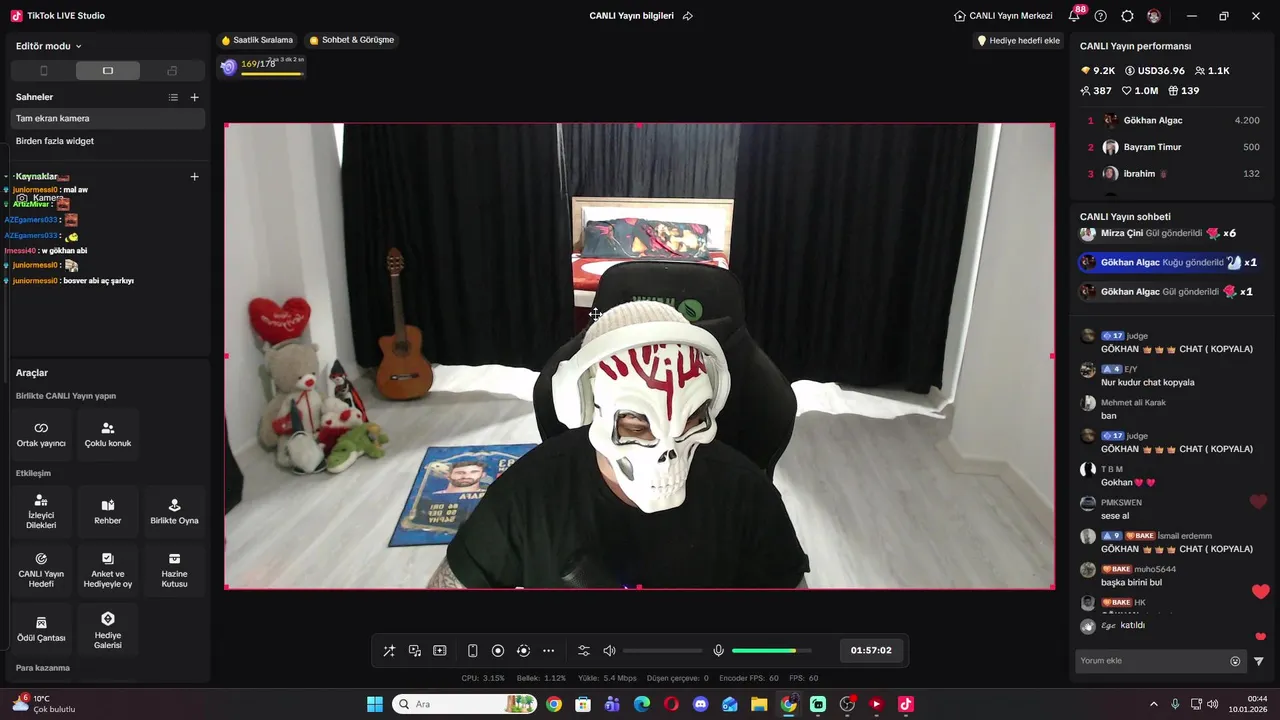This screenshot has height=720, width=1280.
Task: Open the Windows Start menu
Action: pyautogui.click(x=375, y=704)
